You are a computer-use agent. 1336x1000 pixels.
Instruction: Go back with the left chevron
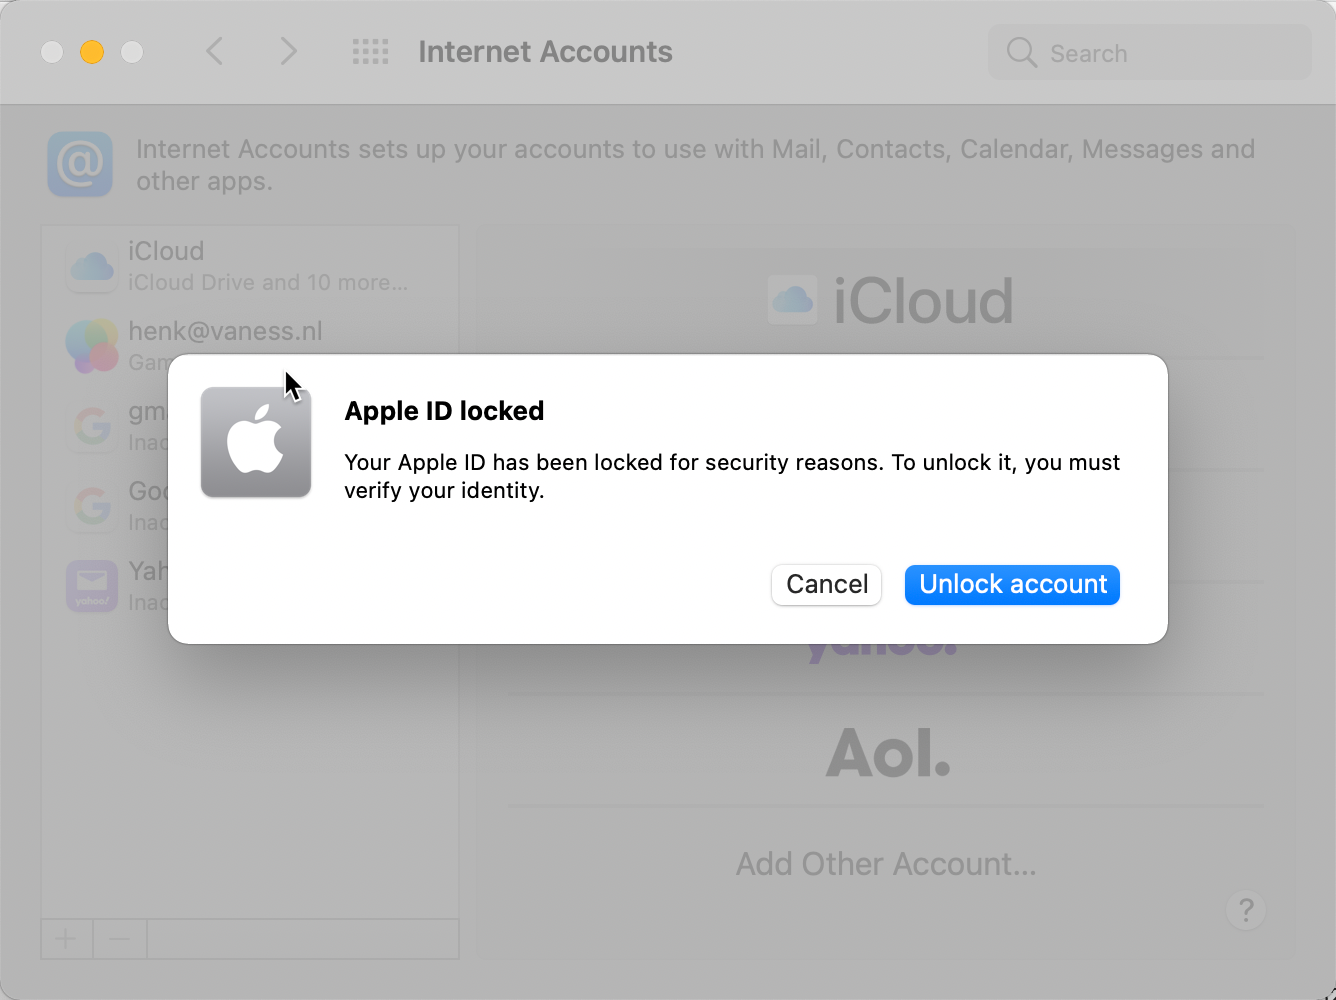[214, 51]
